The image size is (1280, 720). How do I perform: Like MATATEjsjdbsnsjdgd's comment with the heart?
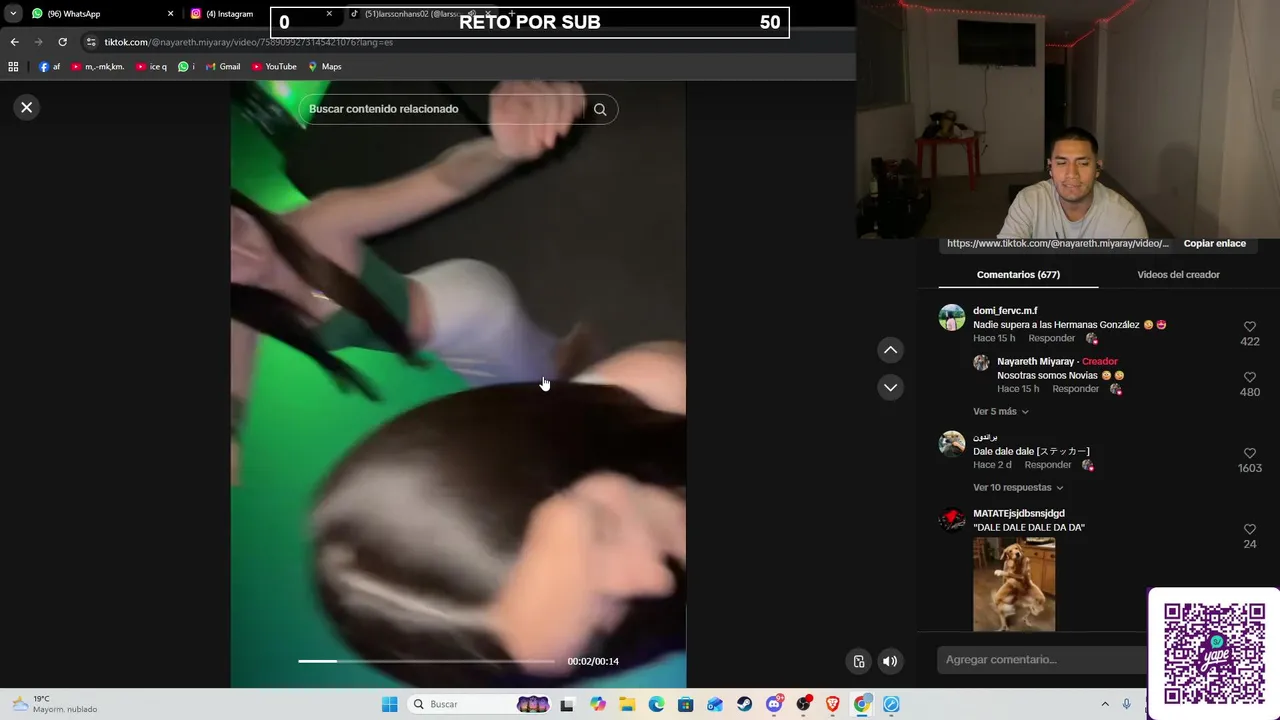tap(1250, 530)
